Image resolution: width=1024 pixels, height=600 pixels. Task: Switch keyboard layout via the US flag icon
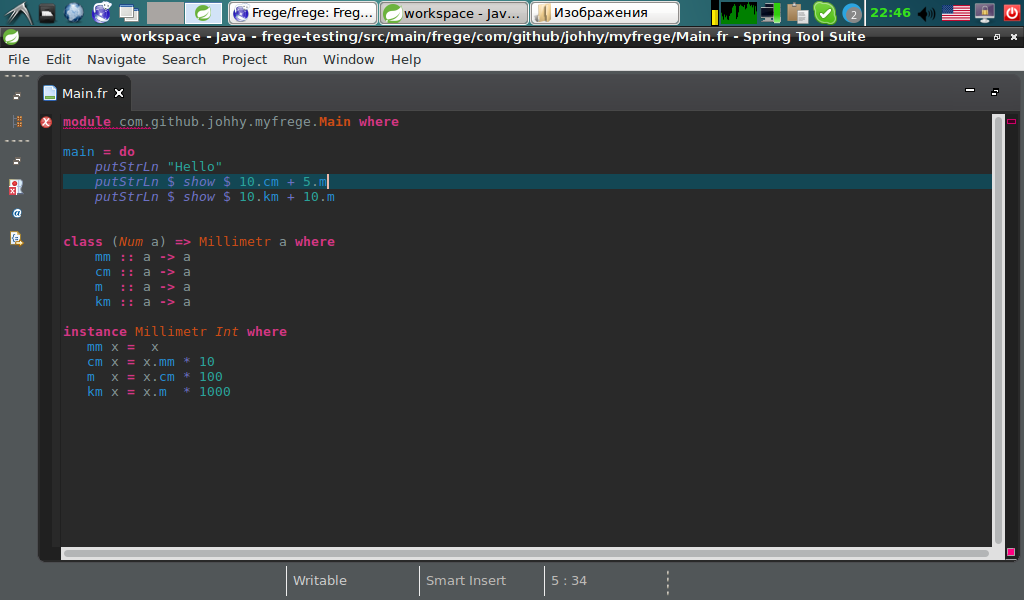(x=955, y=13)
